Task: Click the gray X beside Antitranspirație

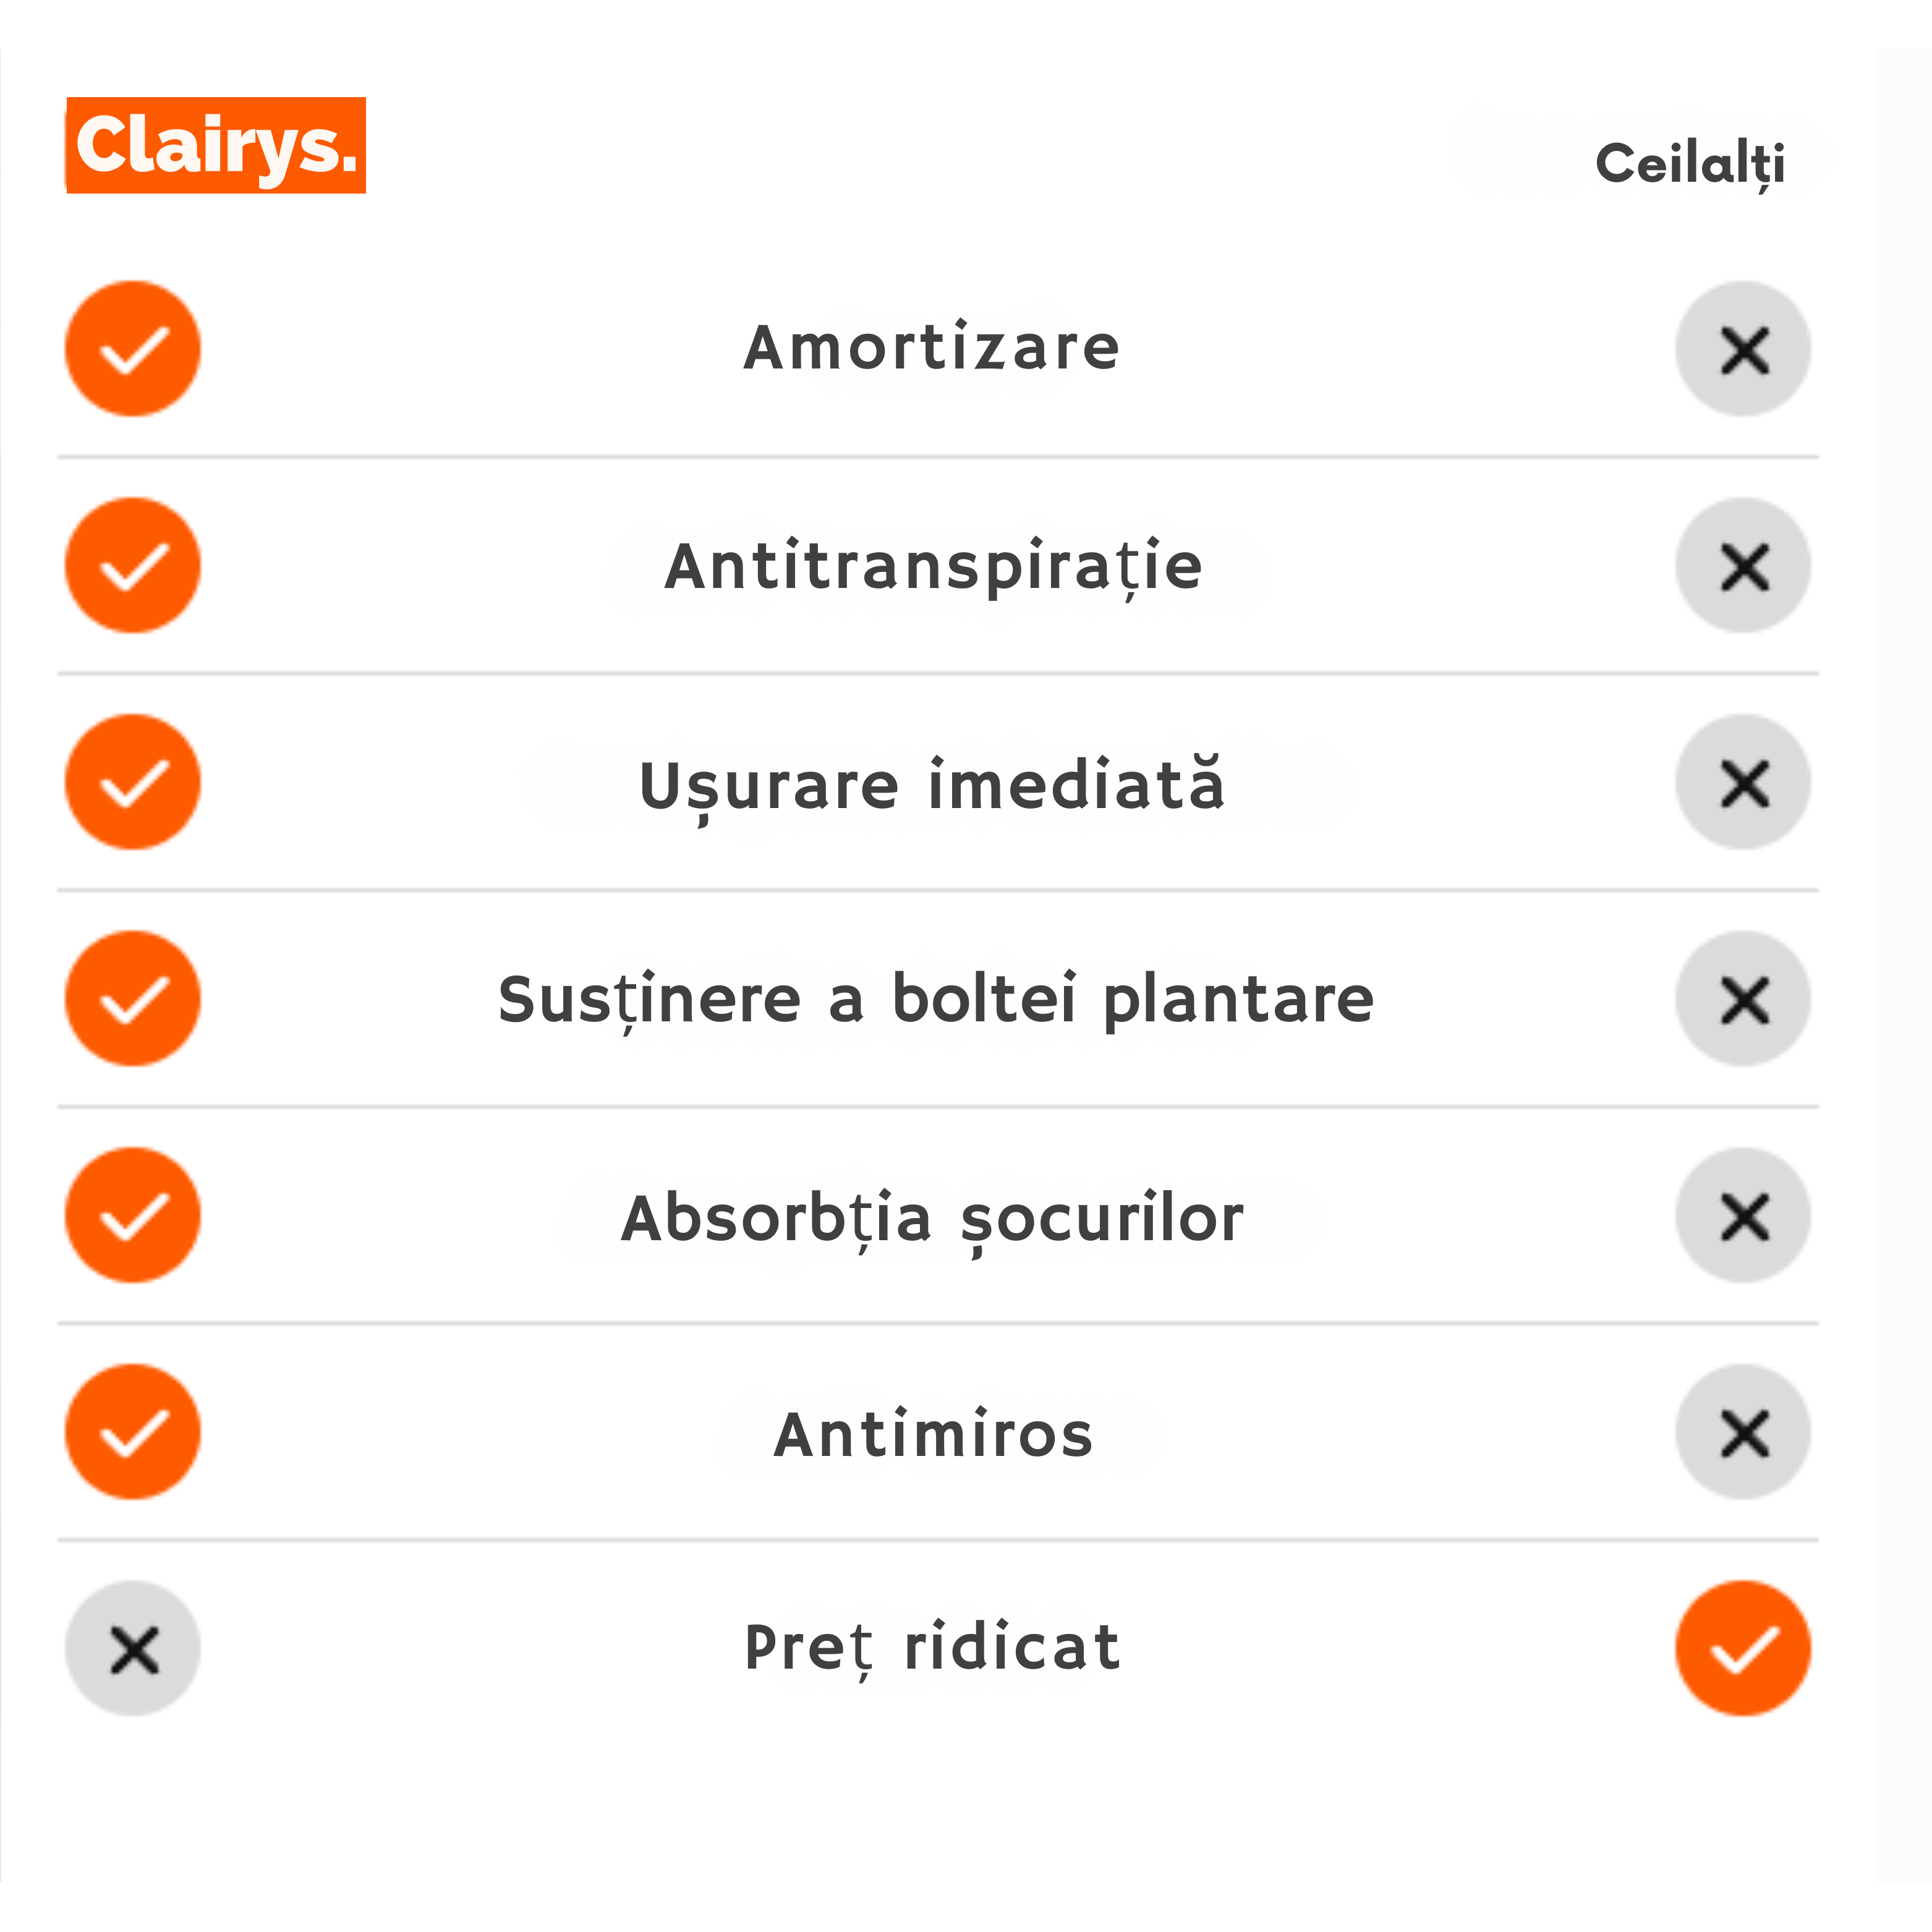Action: point(1743,566)
